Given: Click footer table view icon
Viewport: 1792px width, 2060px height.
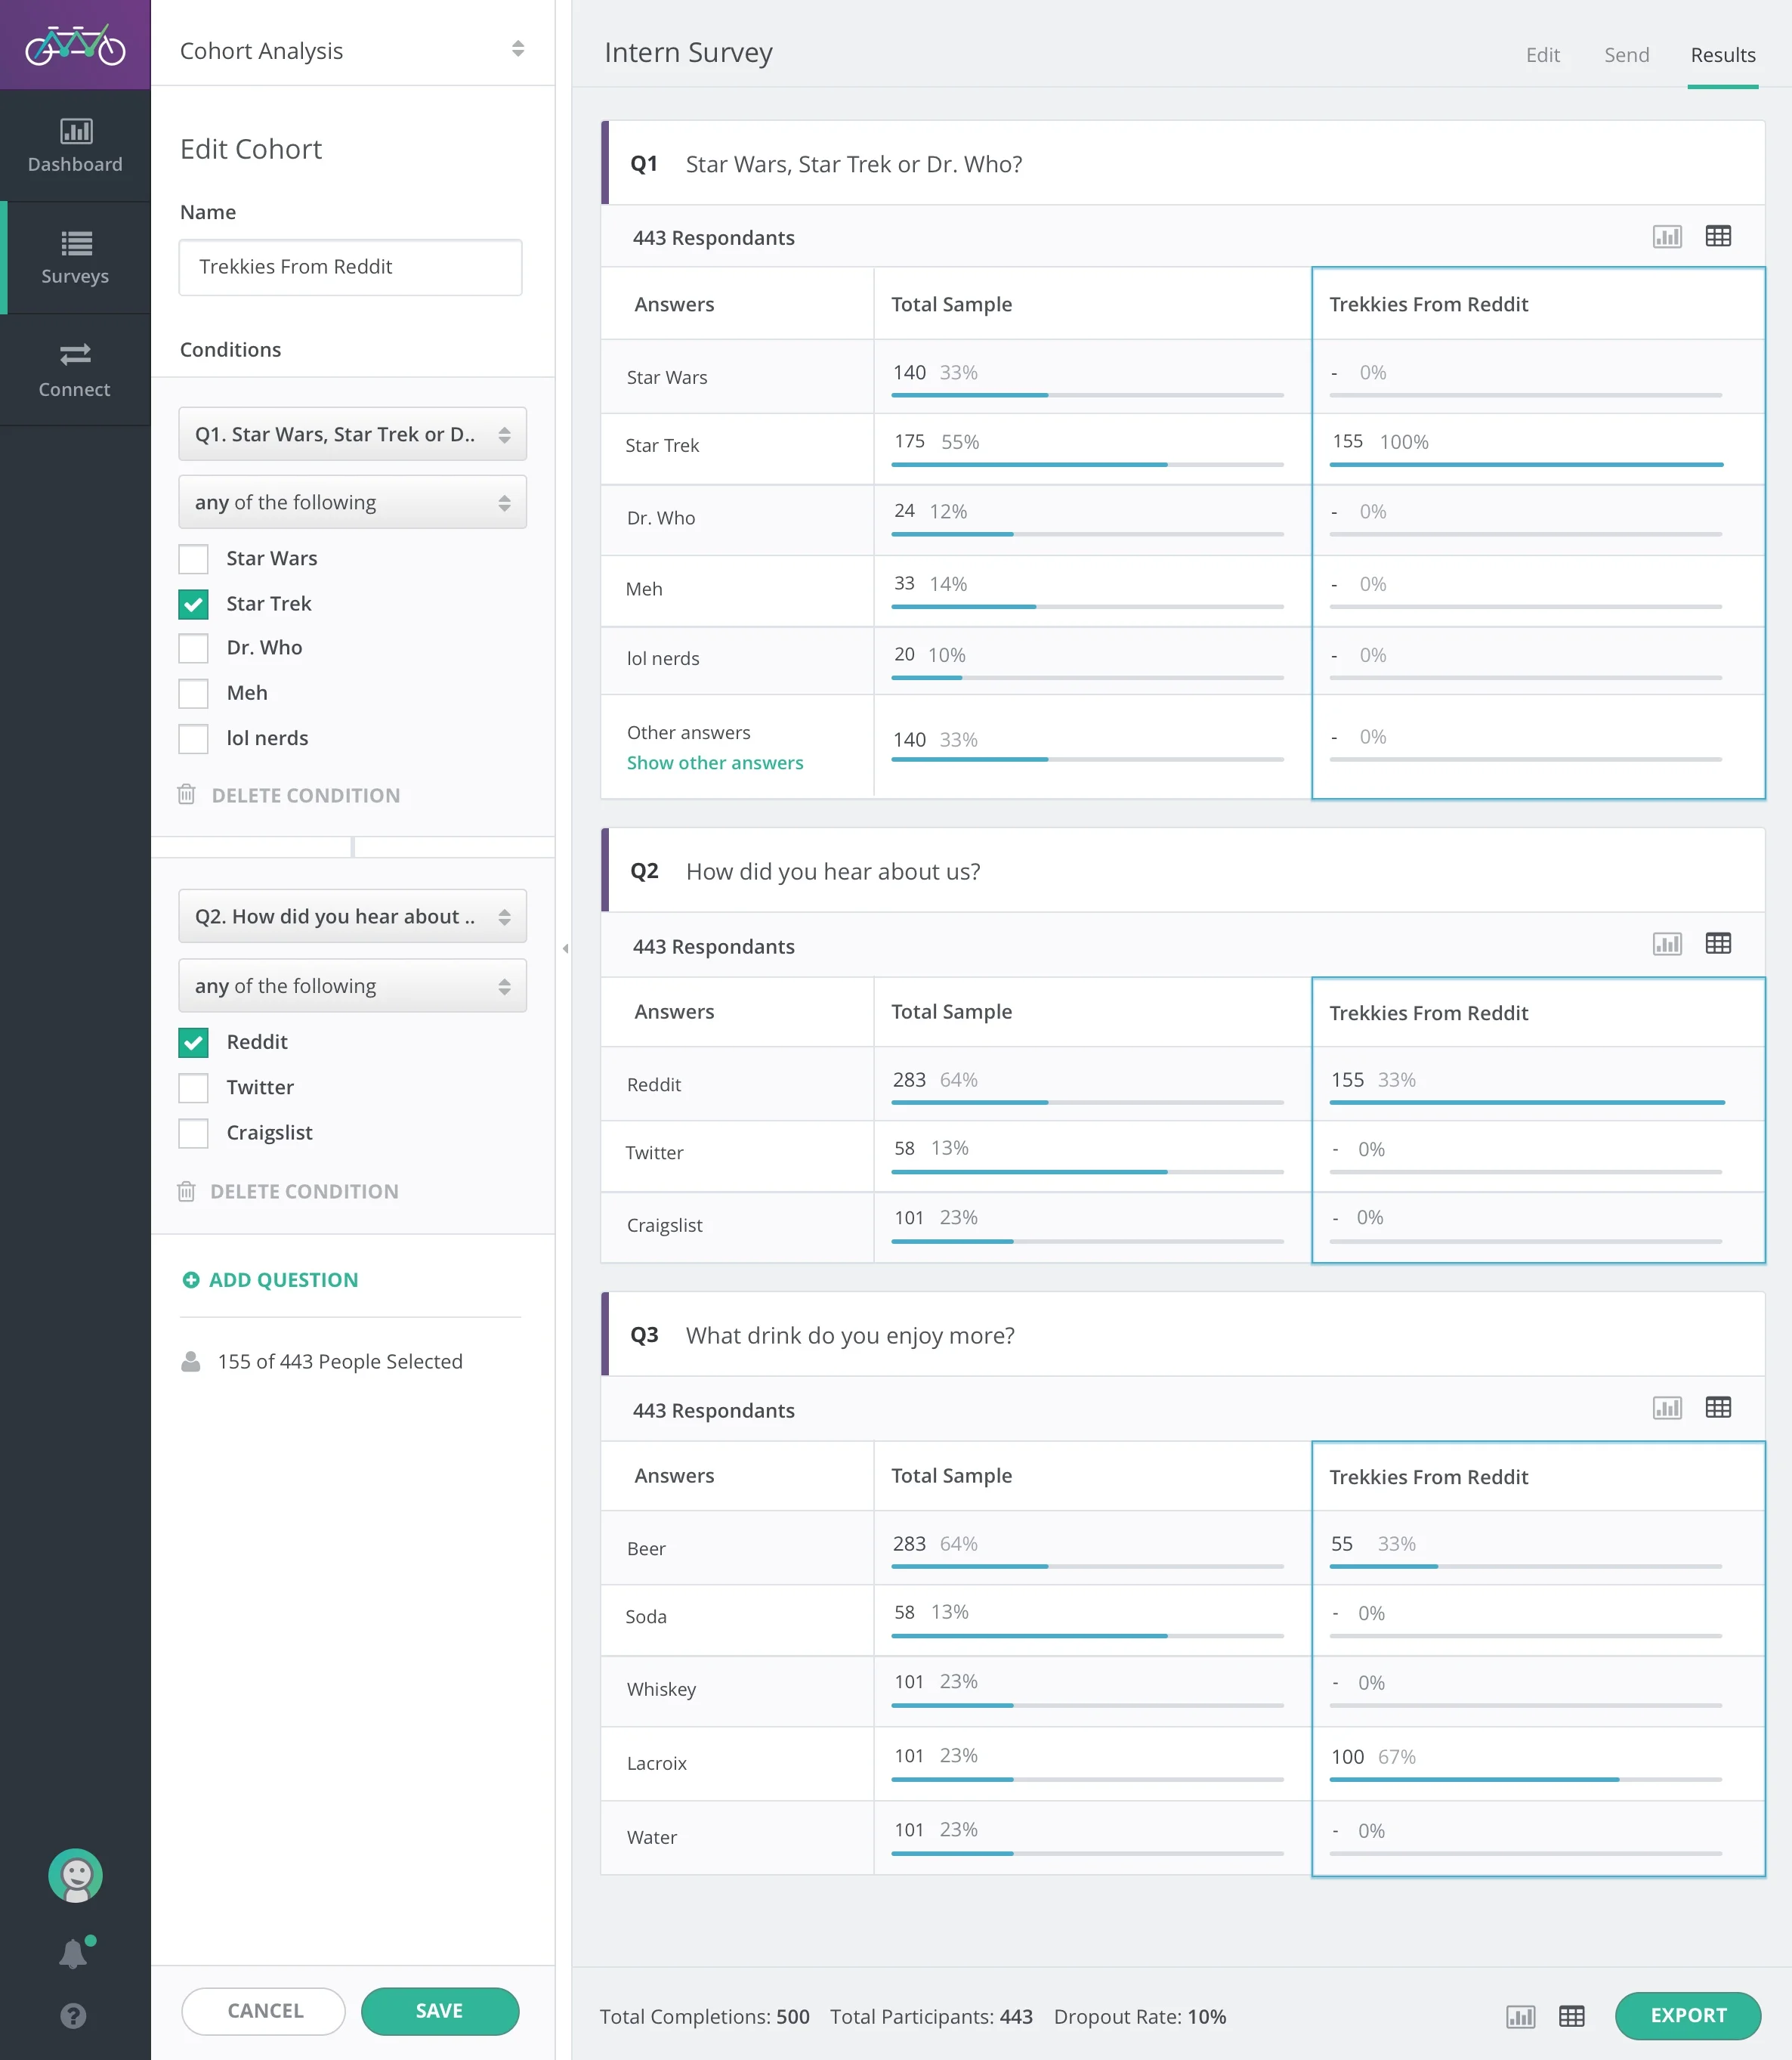Looking at the screenshot, I should pos(1572,2017).
